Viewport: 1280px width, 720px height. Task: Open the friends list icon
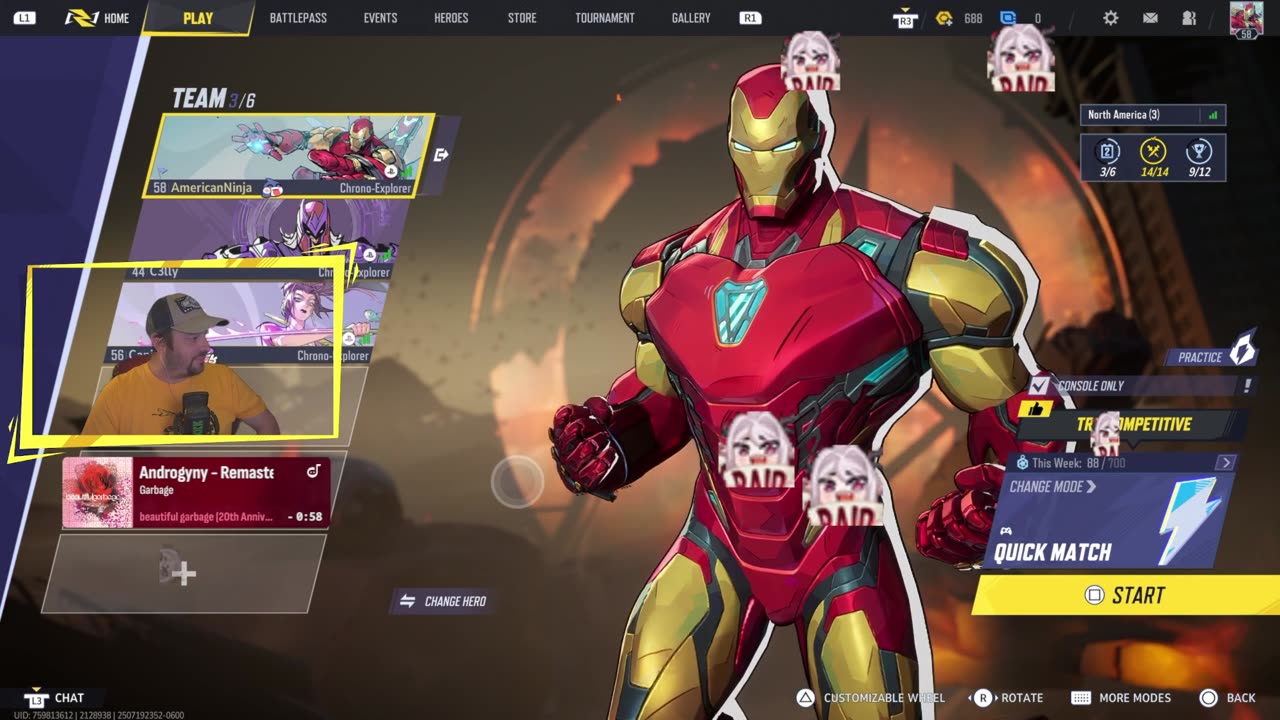point(1189,18)
